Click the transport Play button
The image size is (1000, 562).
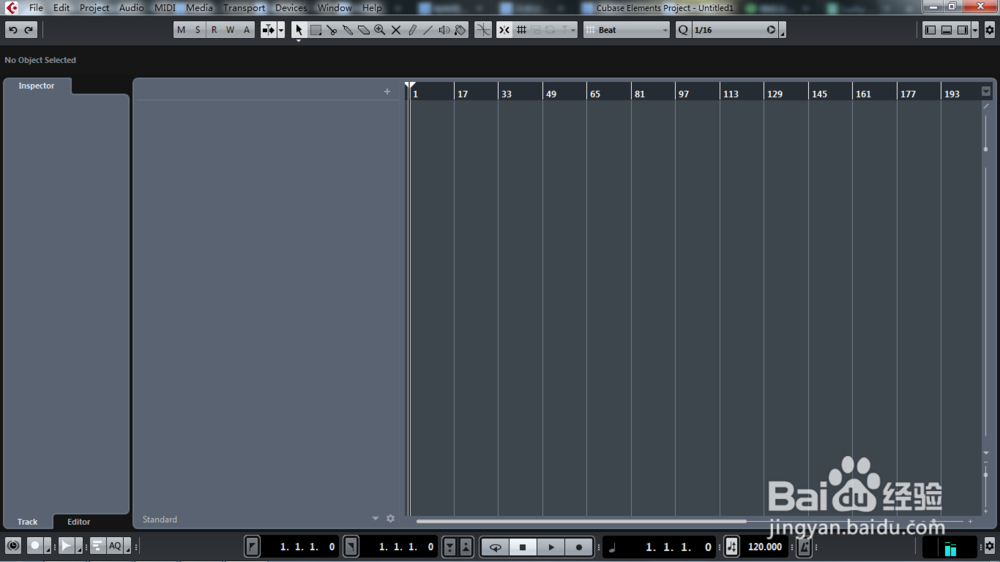click(x=551, y=547)
